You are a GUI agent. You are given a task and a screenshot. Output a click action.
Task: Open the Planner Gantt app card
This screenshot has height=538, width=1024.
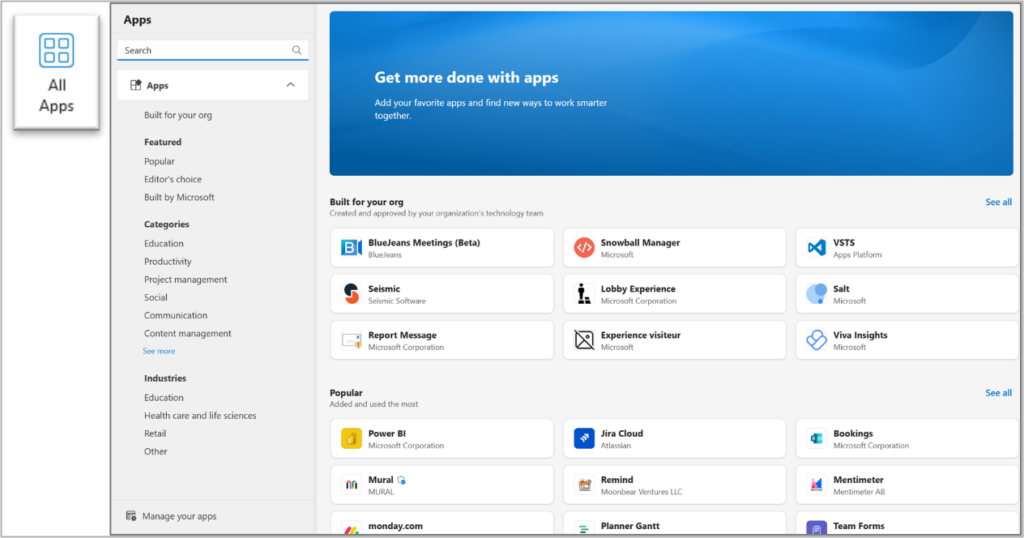675,524
